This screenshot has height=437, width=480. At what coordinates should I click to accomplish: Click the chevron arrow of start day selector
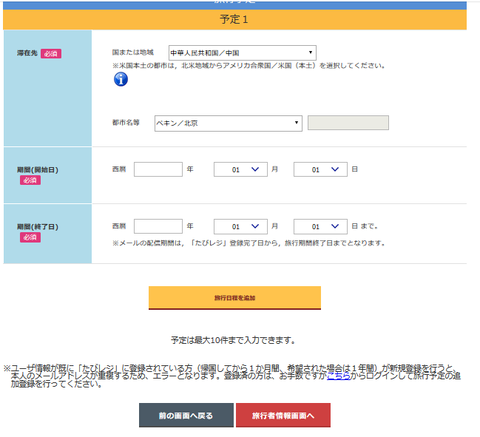335,169
